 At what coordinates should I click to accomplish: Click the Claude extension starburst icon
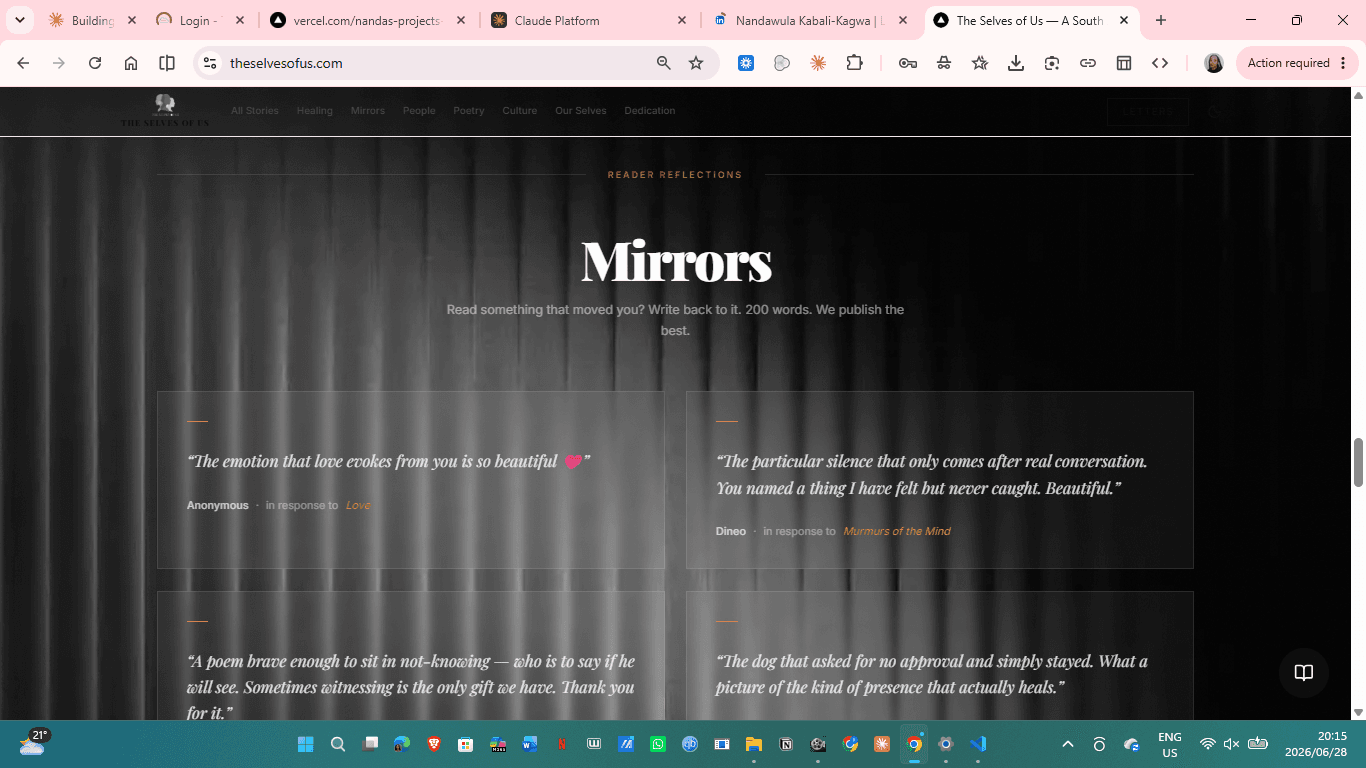(x=818, y=63)
